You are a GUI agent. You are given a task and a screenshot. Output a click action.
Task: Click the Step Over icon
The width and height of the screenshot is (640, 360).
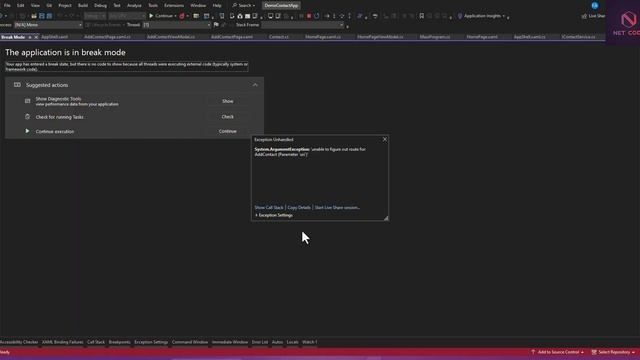pos(342,16)
